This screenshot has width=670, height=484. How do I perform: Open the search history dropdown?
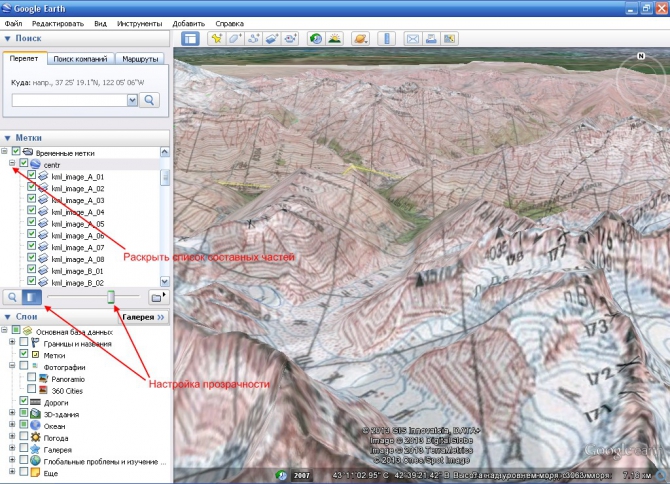click(132, 100)
